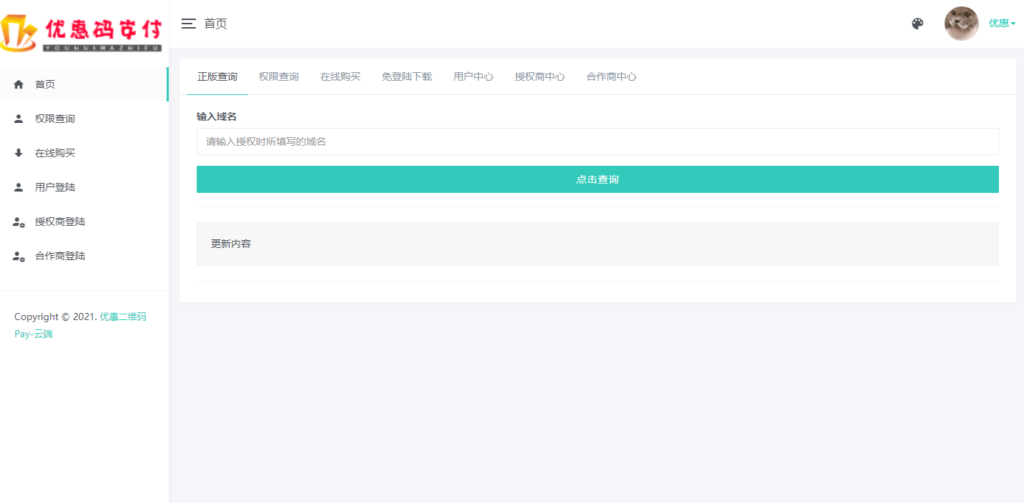Toggle sidebar with the hamburger menu icon
The width and height of the screenshot is (1024, 503).
pos(188,23)
